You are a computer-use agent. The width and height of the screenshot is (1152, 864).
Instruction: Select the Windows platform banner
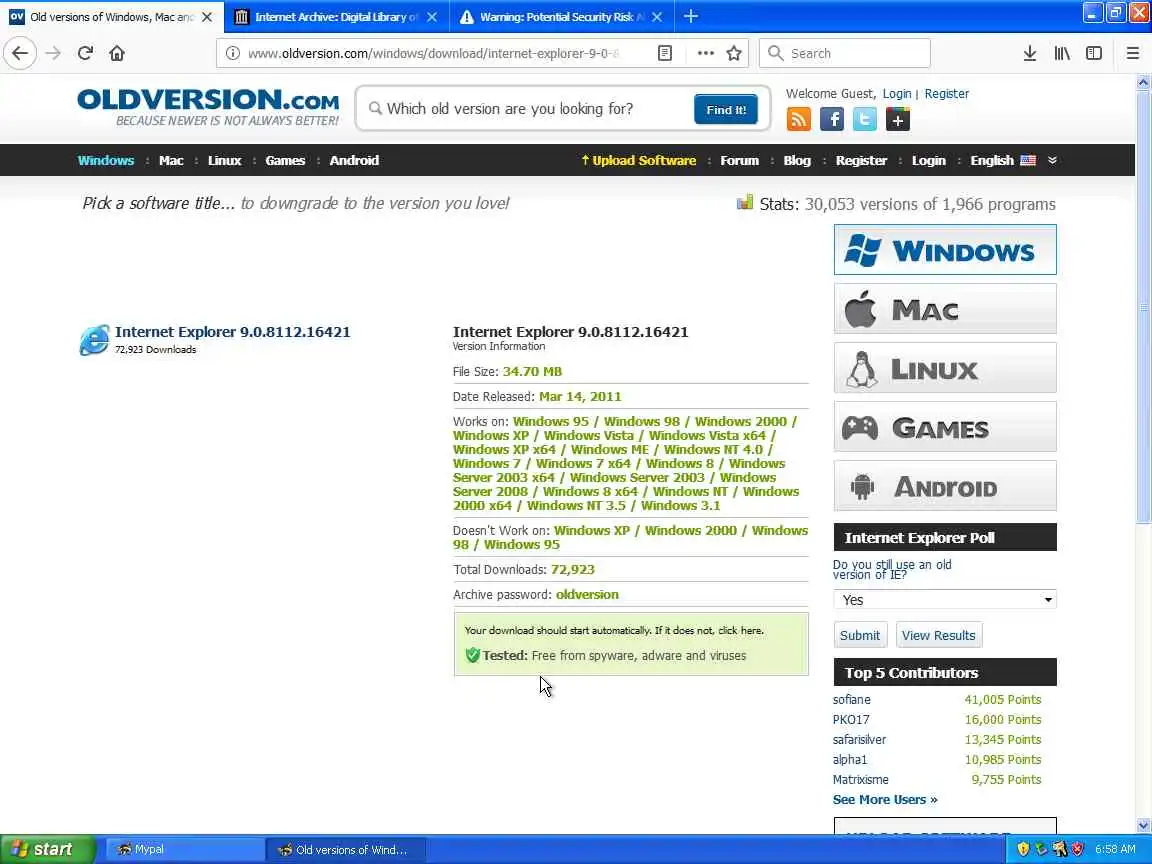tap(945, 250)
